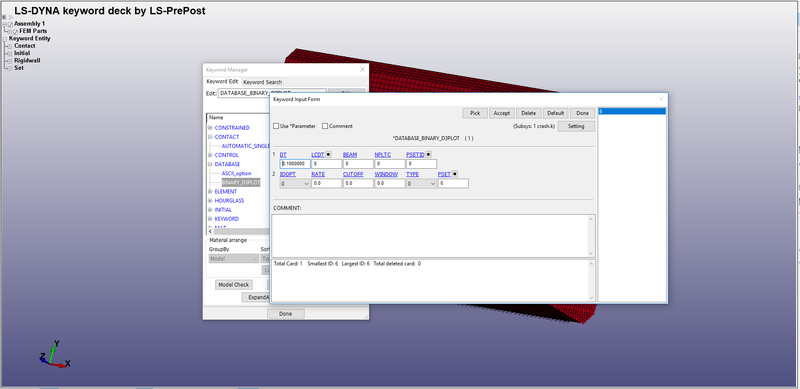
Task: Collapse DATABASE in Keyword Manager list
Action: [210, 164]
